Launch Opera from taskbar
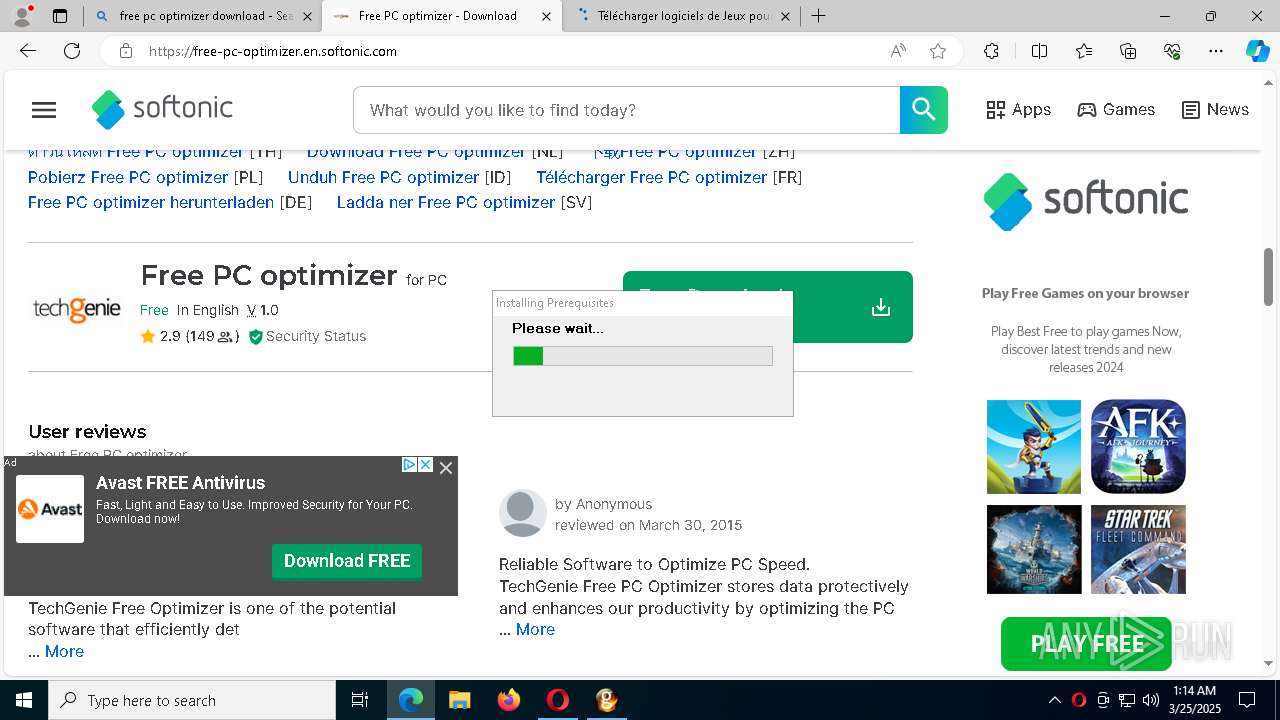This screenshot has width=1280, height=720. coord(558,700)
